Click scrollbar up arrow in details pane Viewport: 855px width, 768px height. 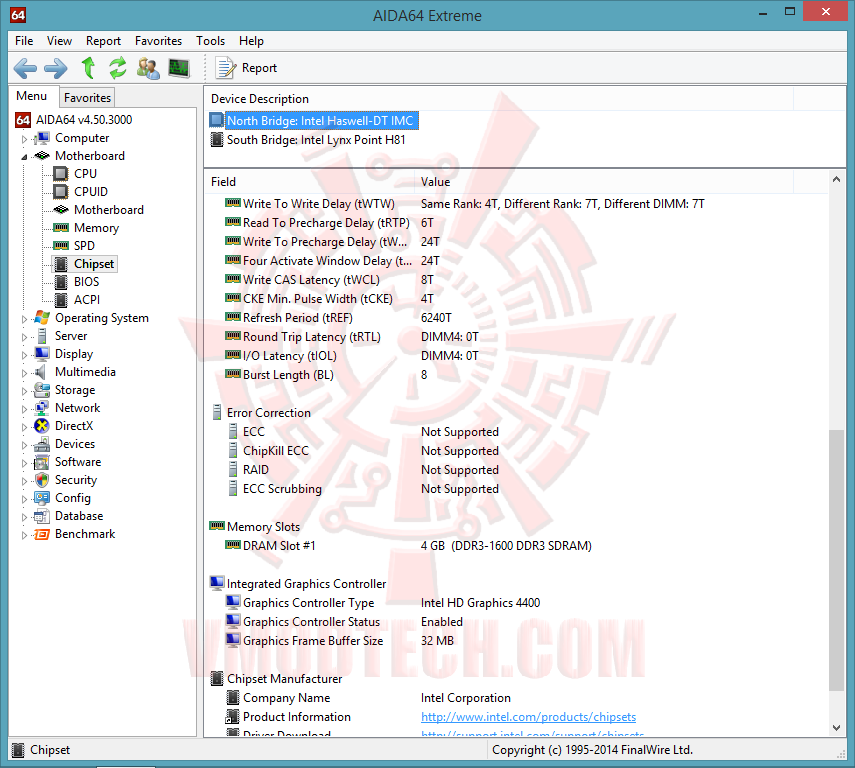point(836,179)
